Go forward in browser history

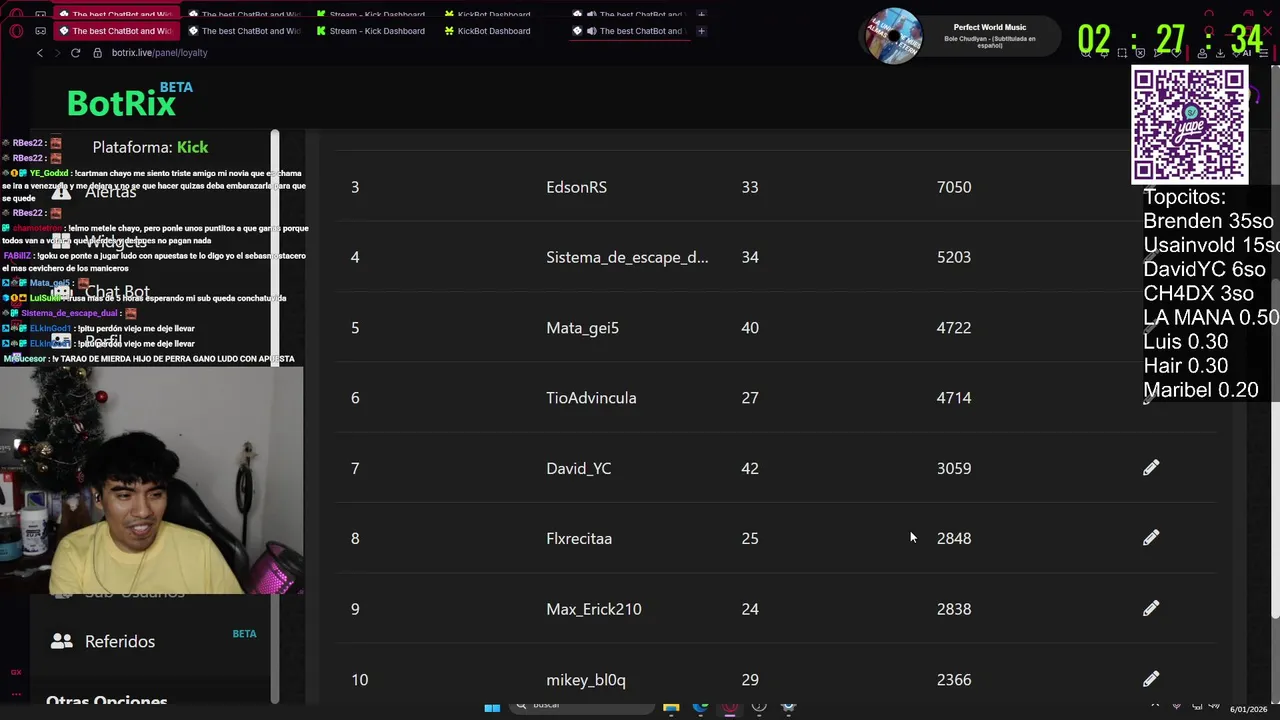(57, 53)
